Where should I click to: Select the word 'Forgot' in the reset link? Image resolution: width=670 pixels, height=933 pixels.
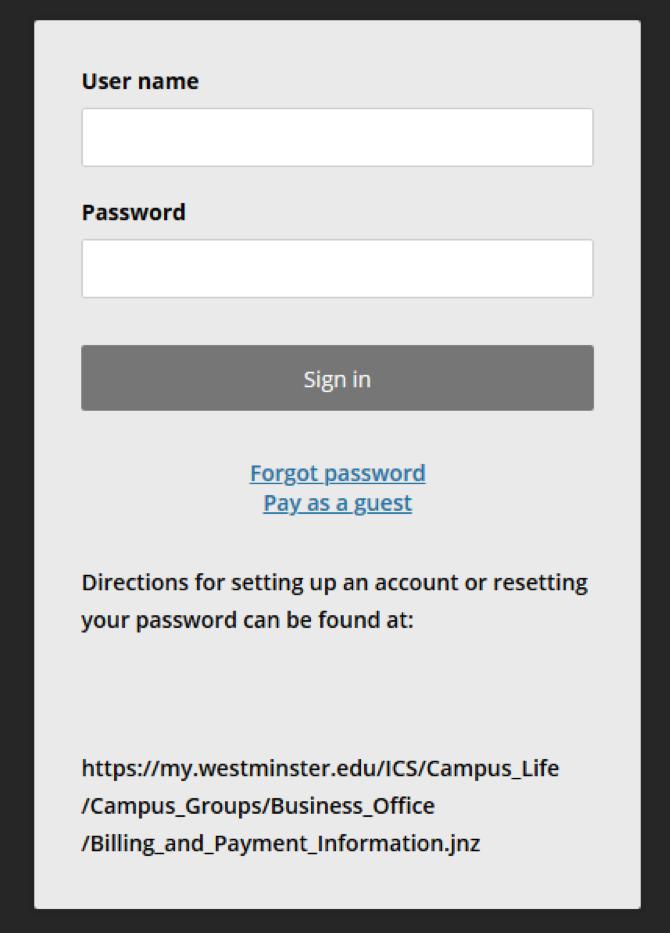click(283, 473)
